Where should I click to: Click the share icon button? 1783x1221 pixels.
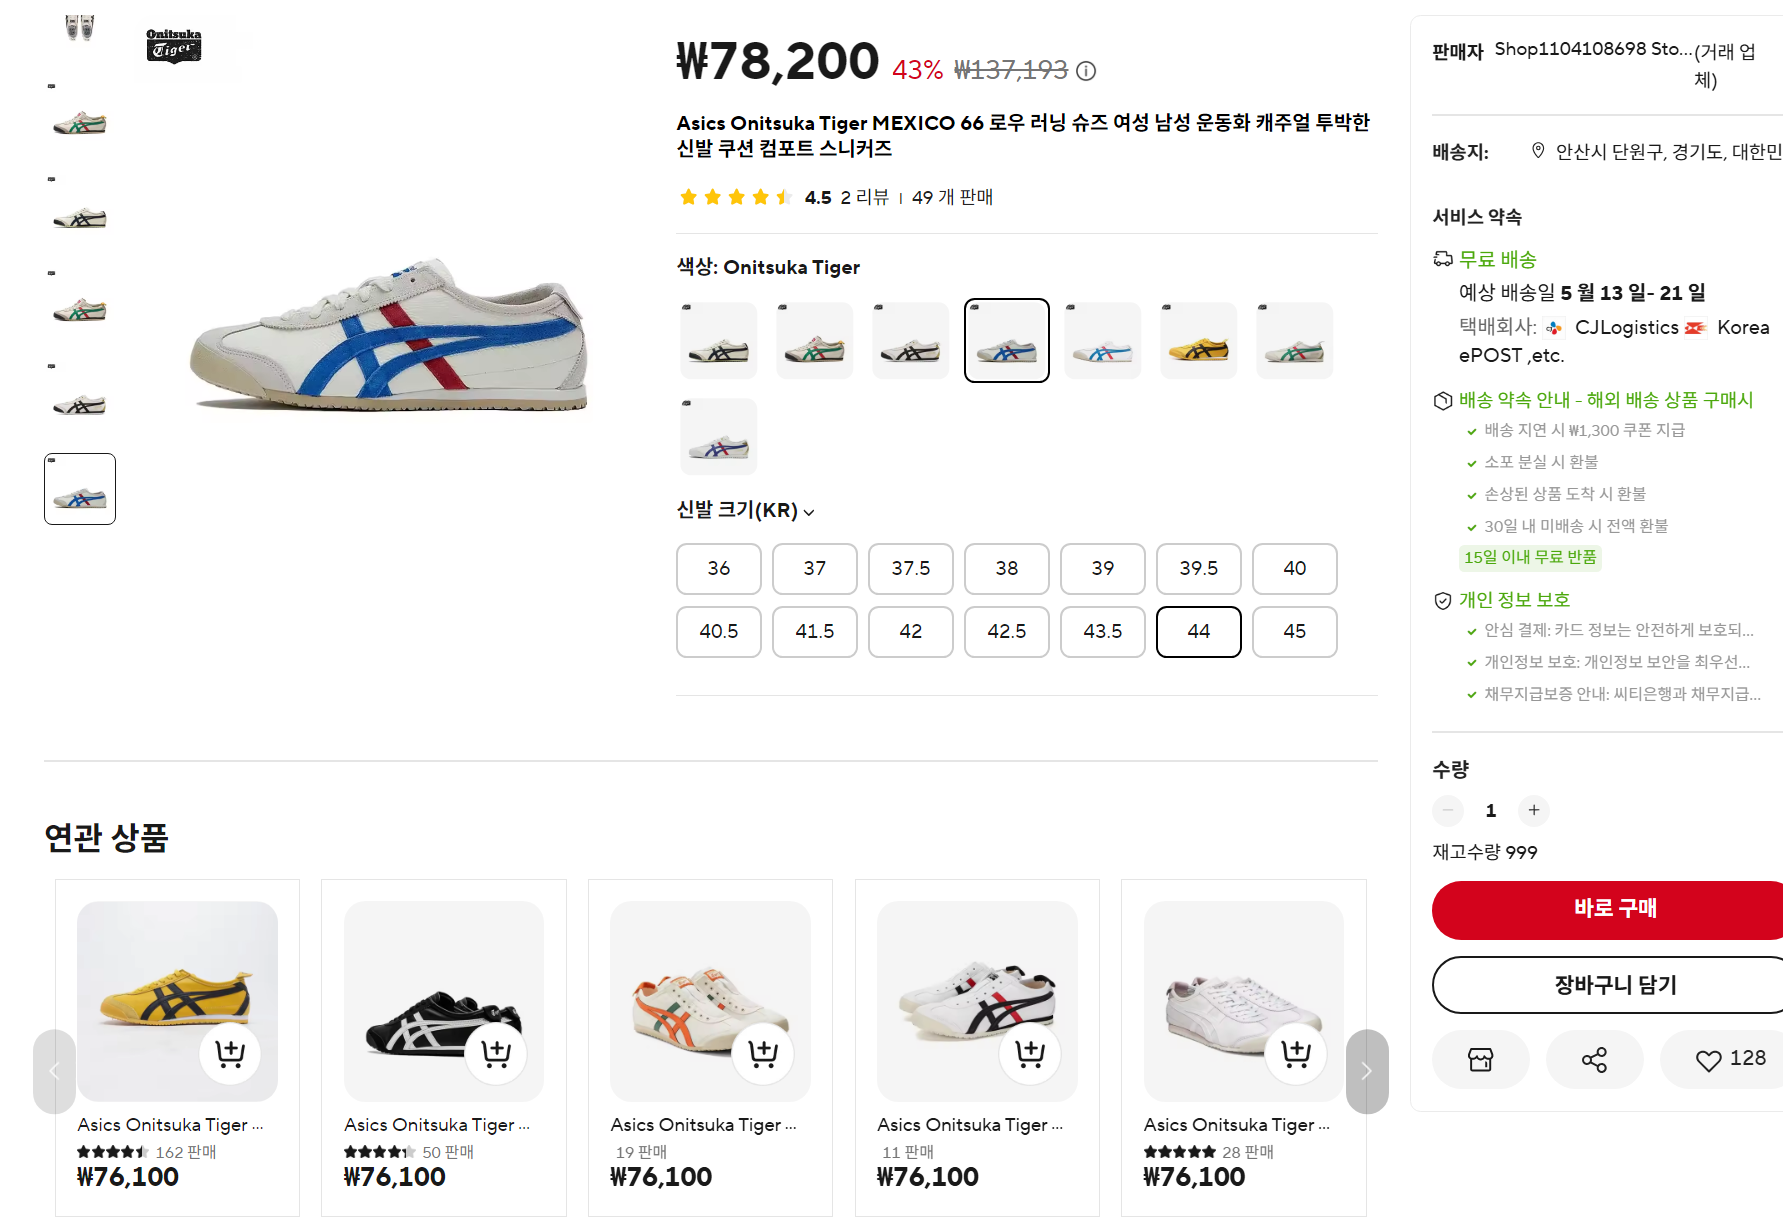point(1594,1059)
